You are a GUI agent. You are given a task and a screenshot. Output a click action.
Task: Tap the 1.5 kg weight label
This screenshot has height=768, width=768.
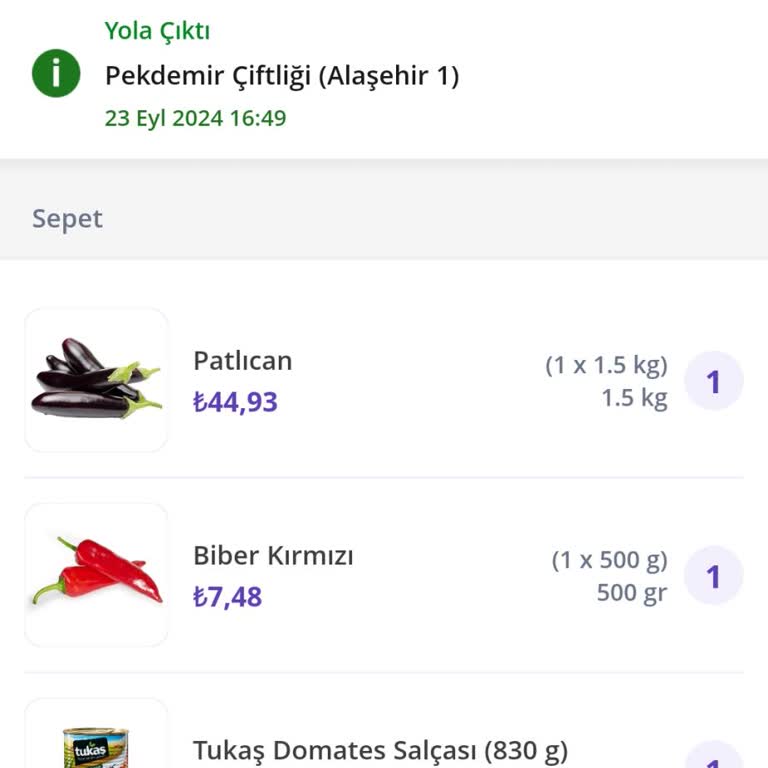635,398
